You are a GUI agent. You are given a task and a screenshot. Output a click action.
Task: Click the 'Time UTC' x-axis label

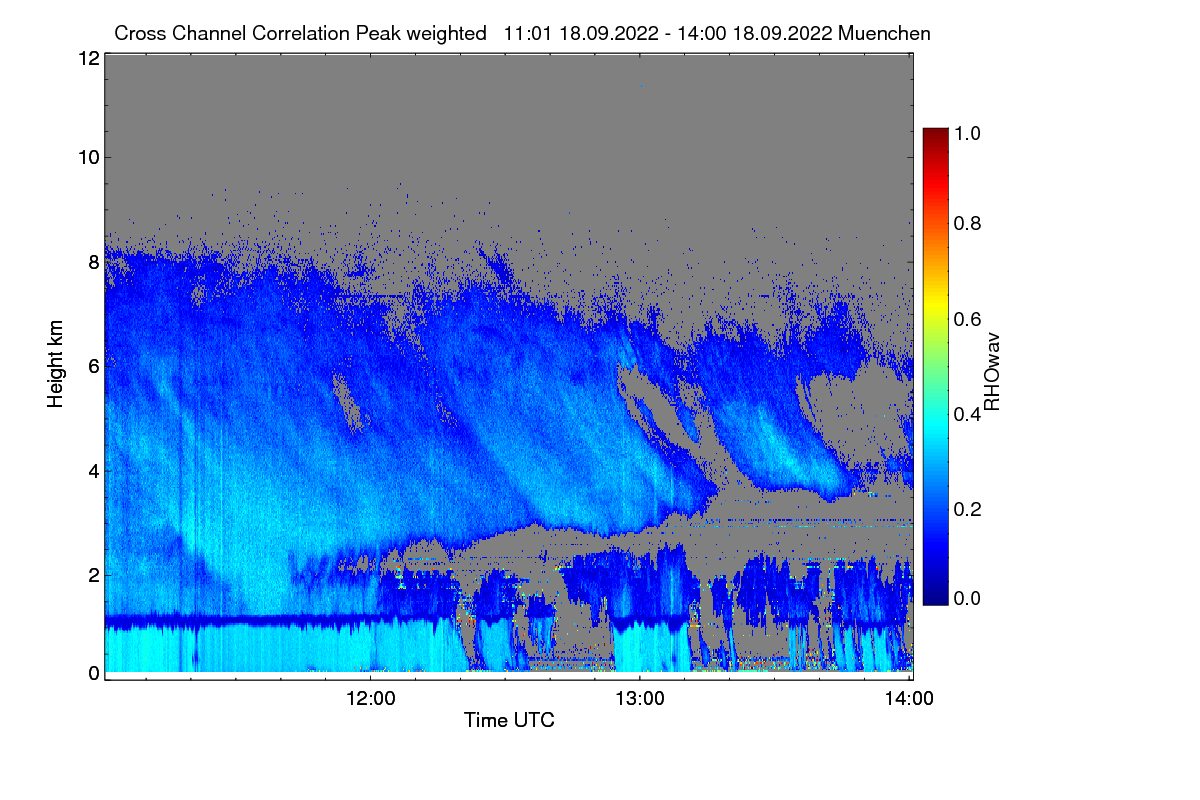click(x=509, y=720)
